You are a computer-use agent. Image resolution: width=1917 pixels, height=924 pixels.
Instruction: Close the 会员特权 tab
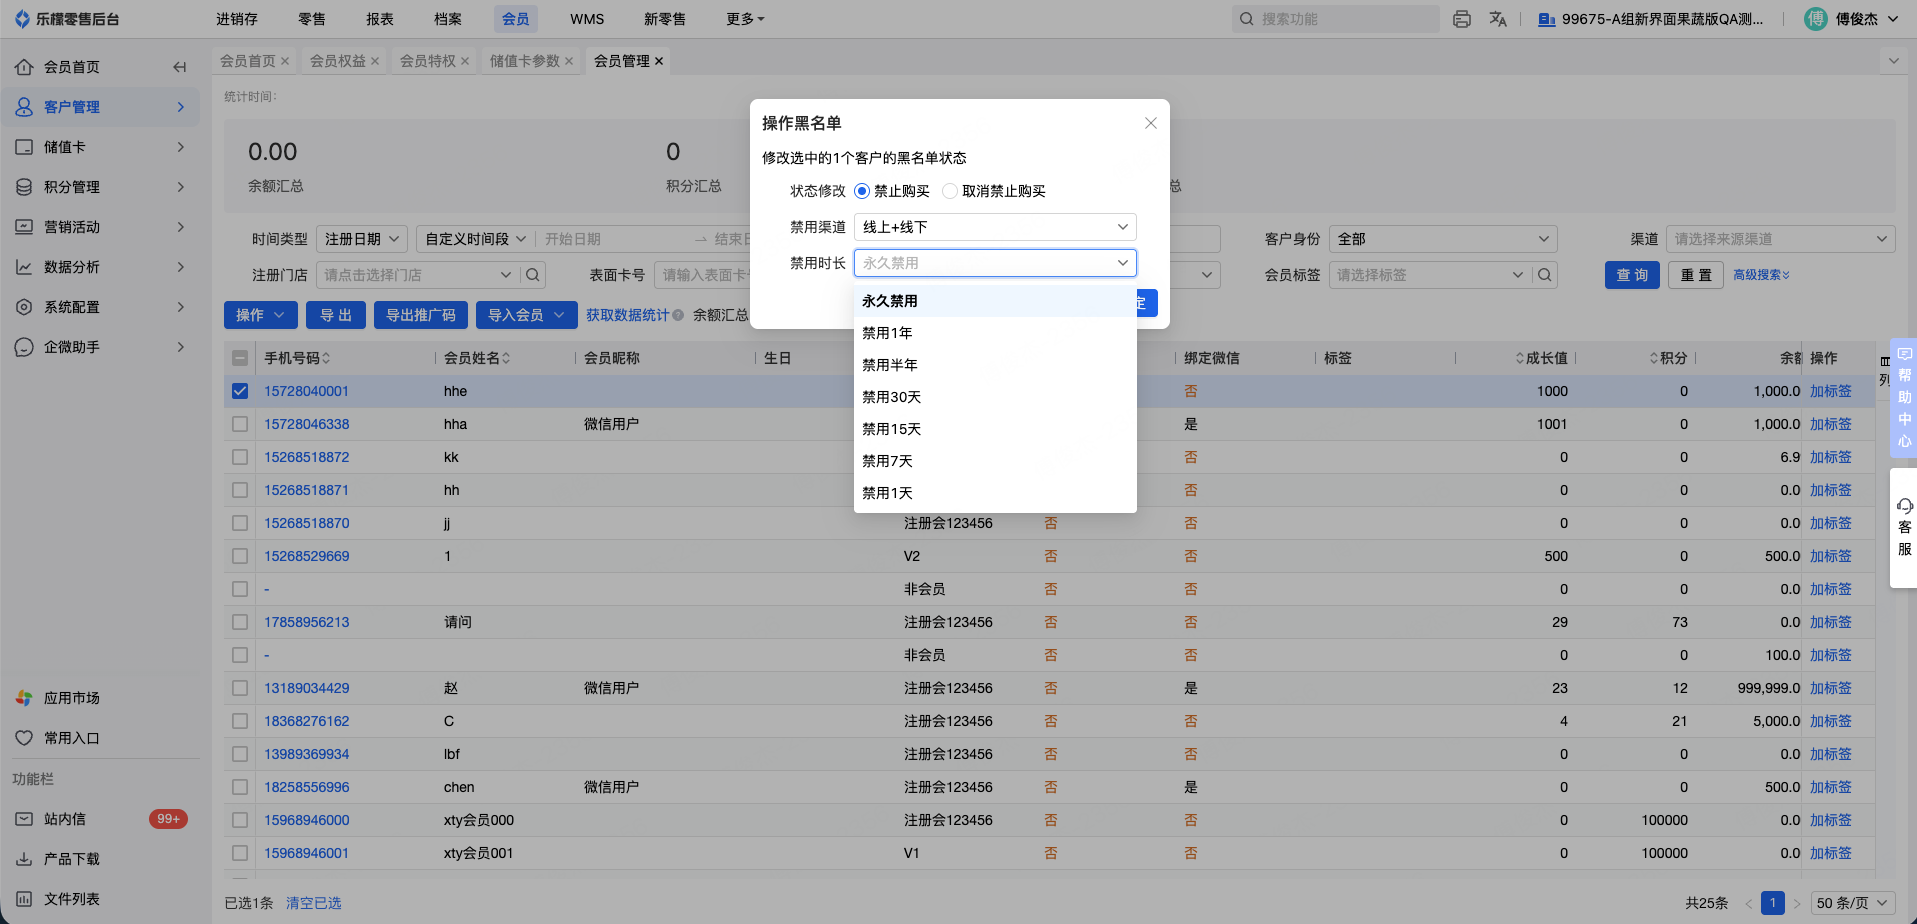(x=465, y=61)
